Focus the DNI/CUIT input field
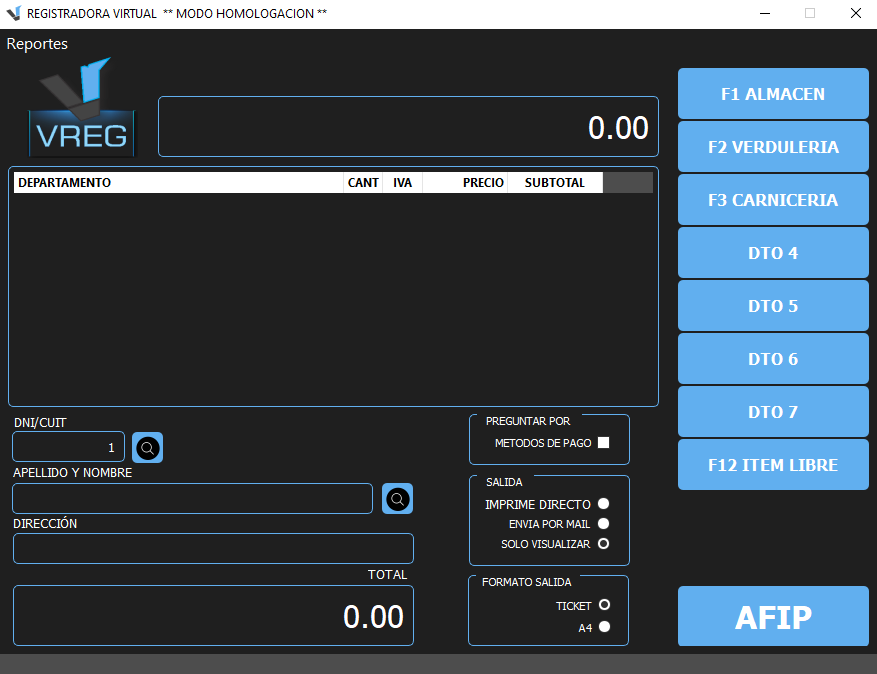 (68, 447)
